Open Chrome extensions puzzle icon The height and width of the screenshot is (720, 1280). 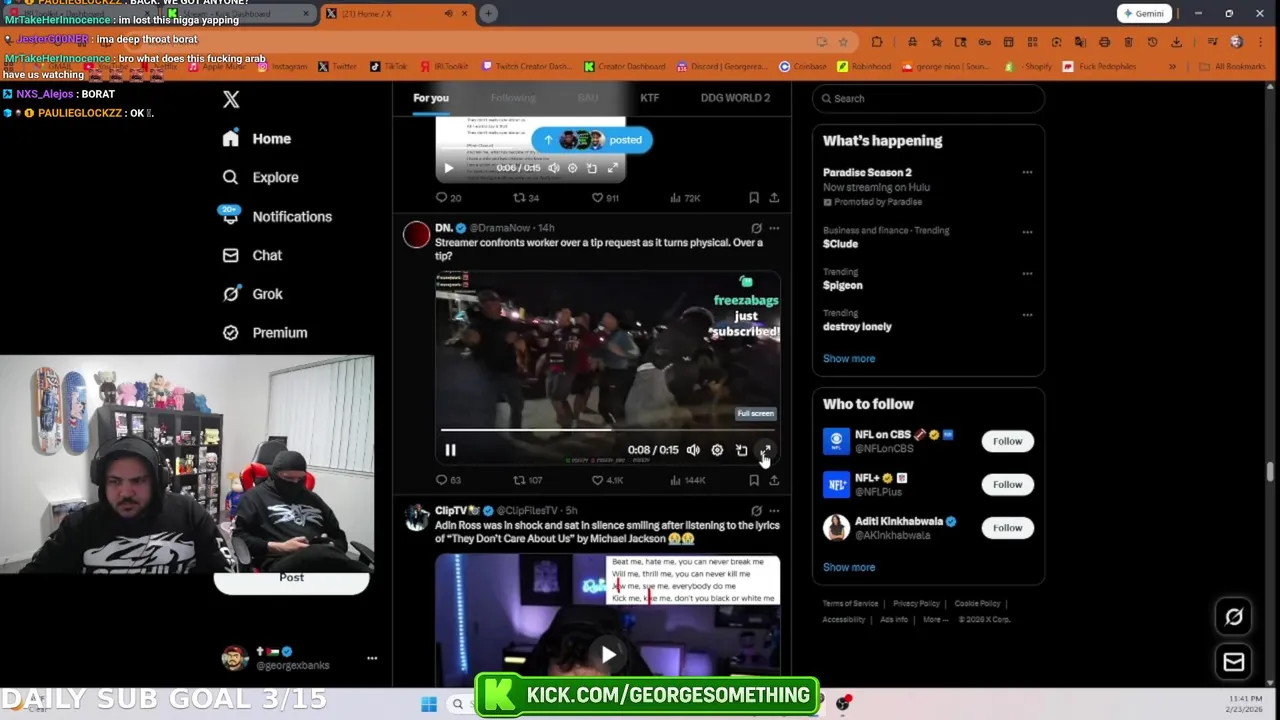point(877,42)
